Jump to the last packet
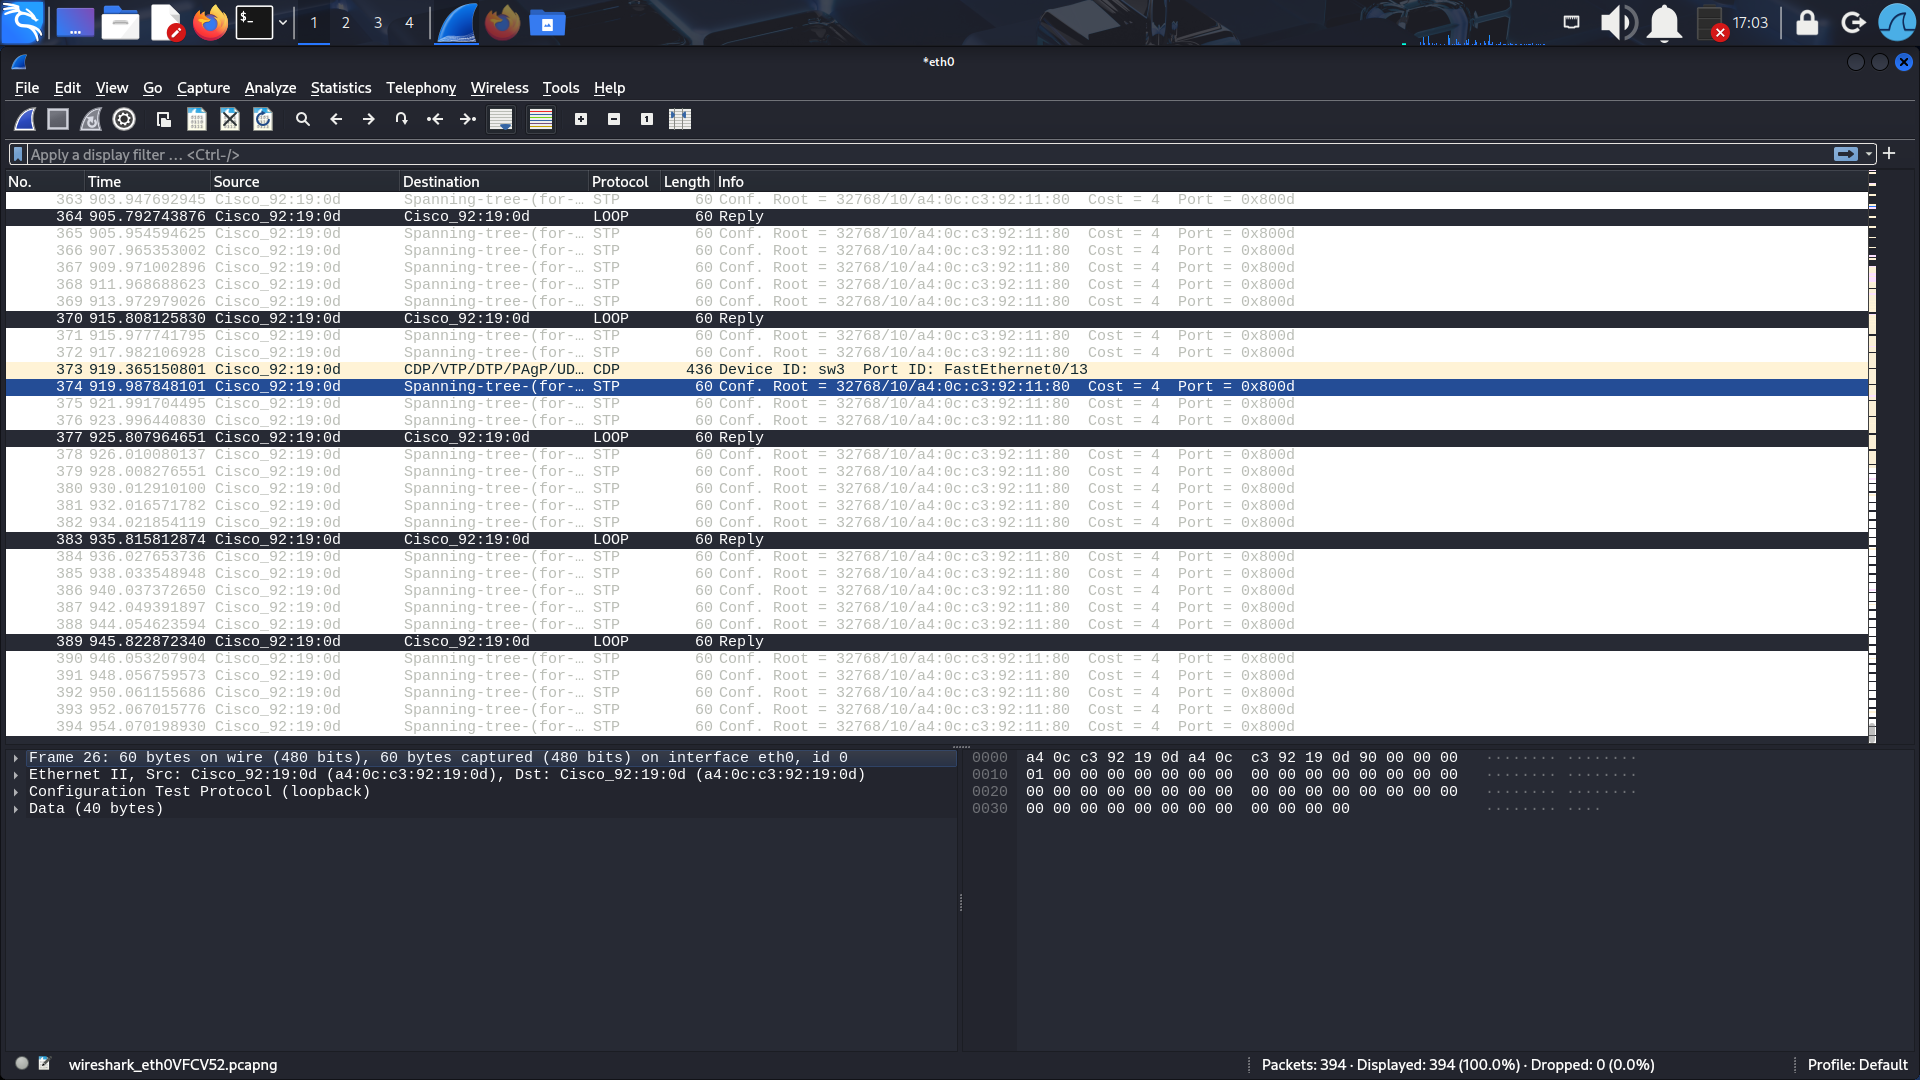The image size is (1920, 1080). pyautogui.click(x=468, y=119)
